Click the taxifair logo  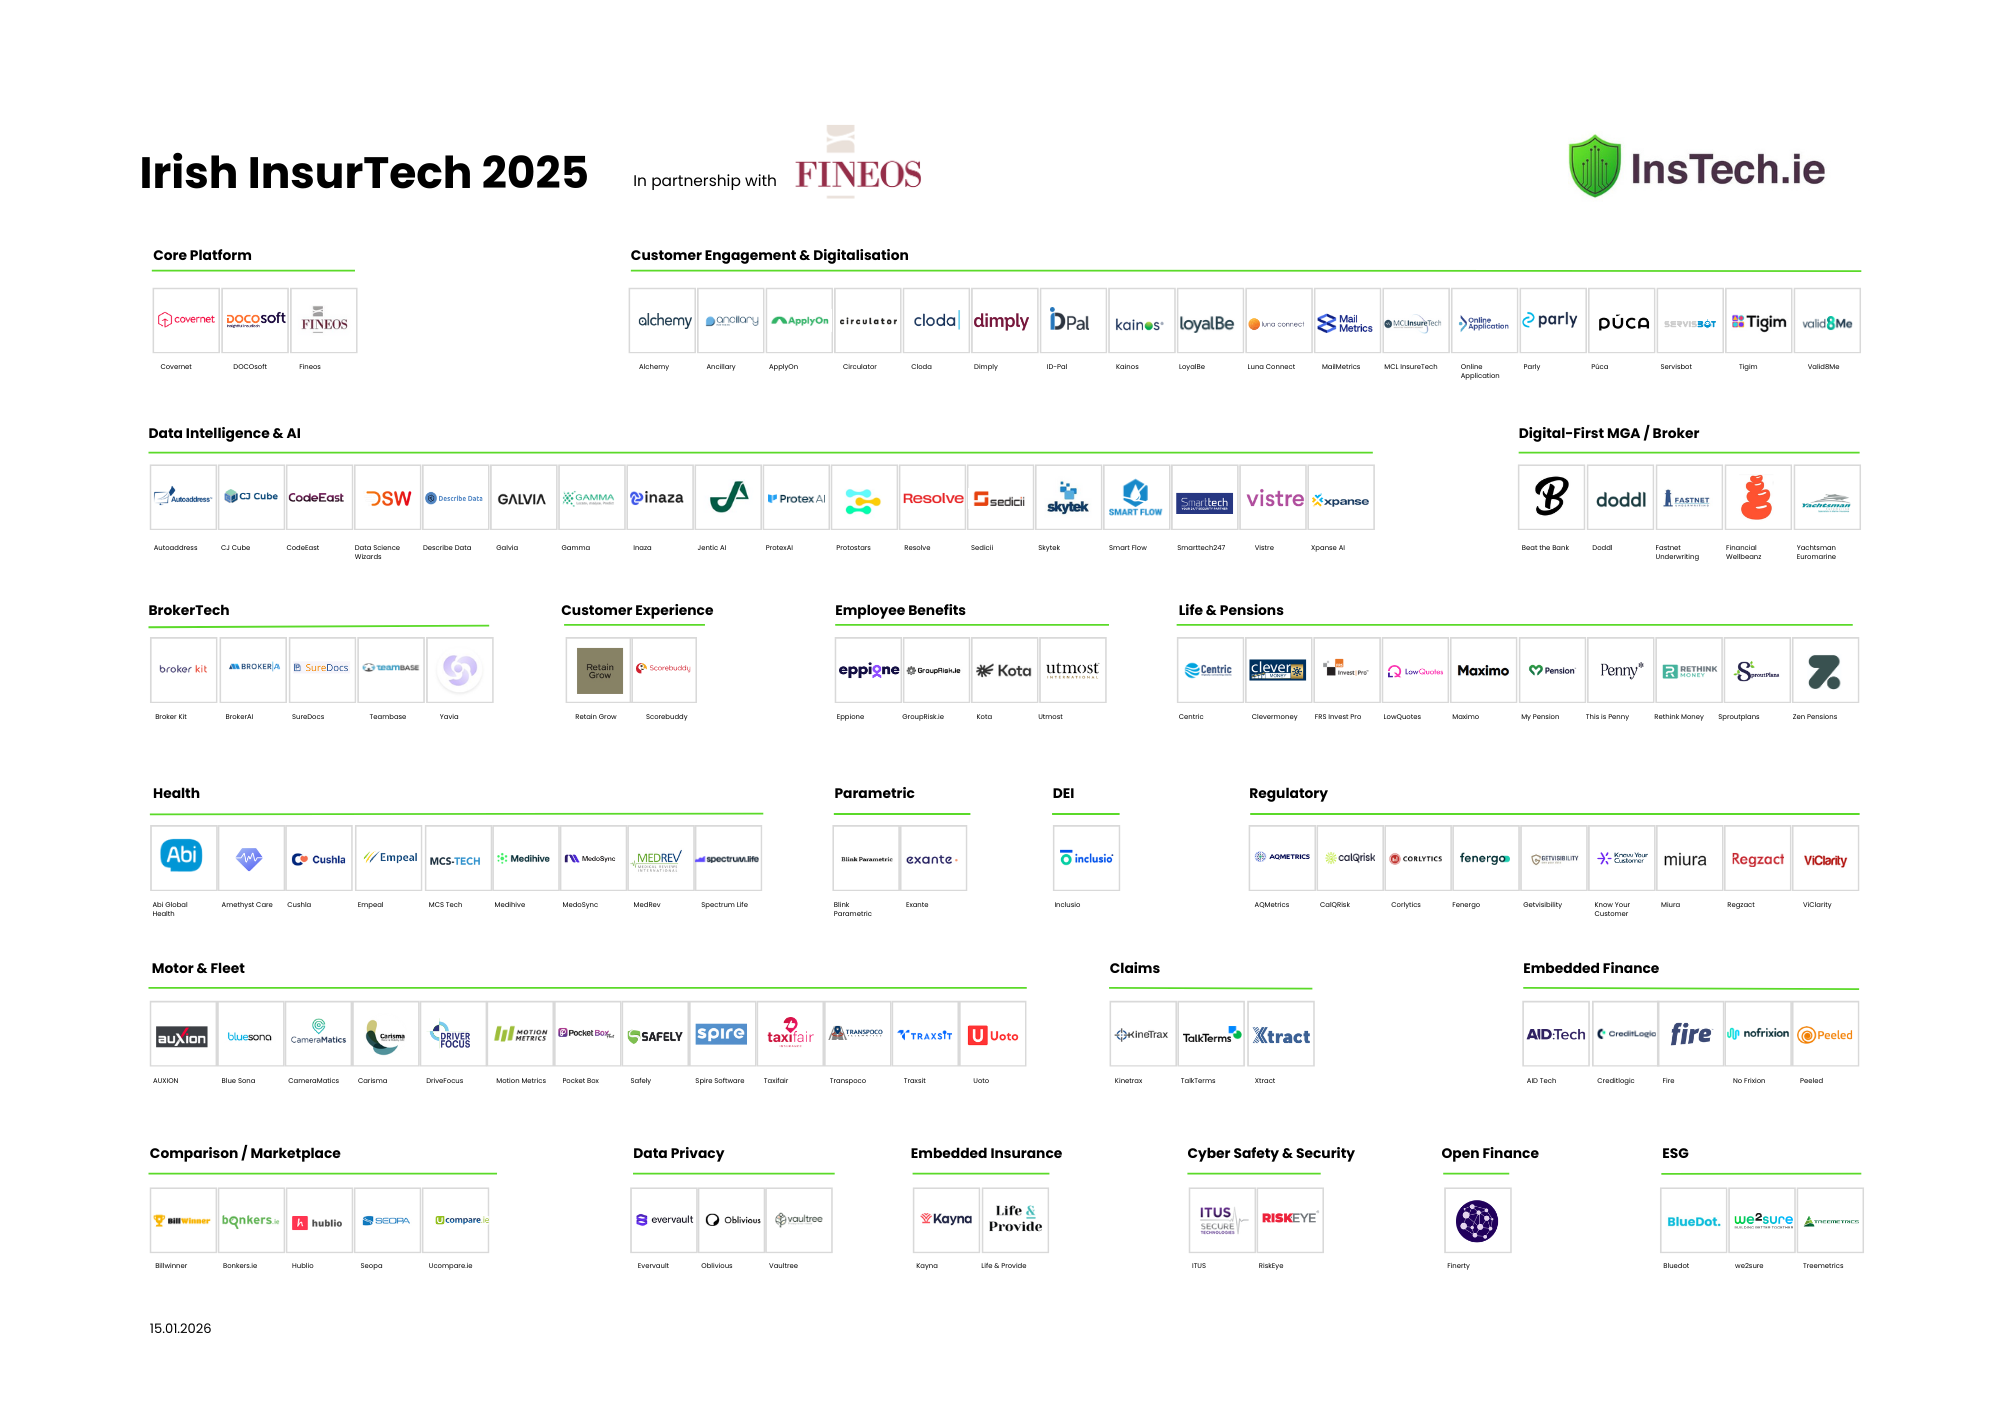tap(790, 1034)
